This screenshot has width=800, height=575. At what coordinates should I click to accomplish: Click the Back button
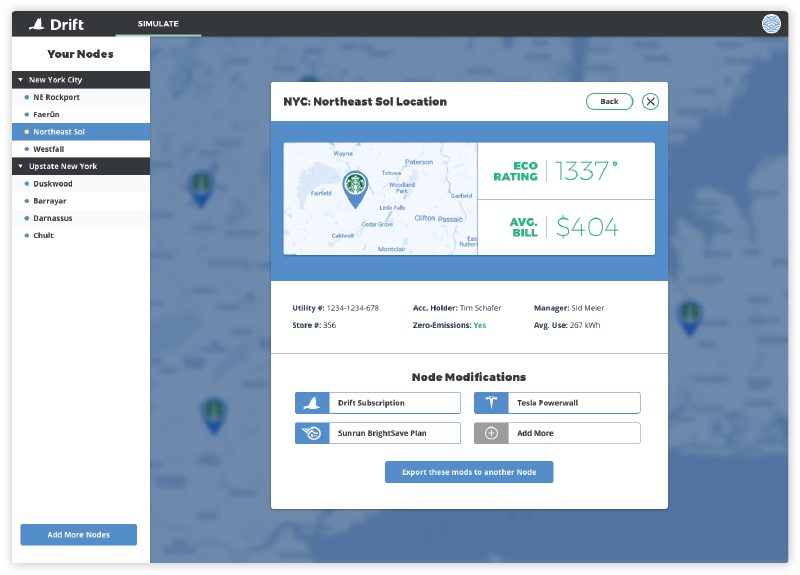point(609,102)
